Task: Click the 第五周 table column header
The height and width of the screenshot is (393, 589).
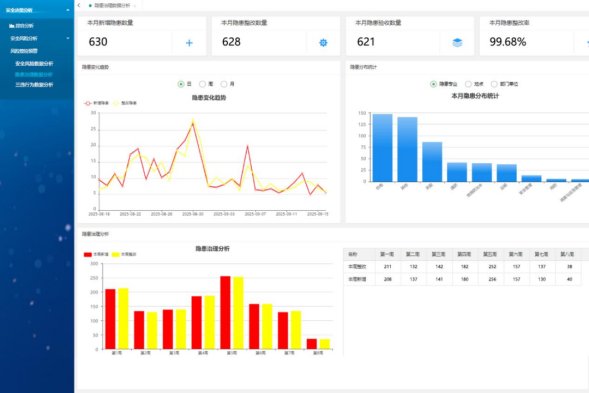Action: [490, 254]
